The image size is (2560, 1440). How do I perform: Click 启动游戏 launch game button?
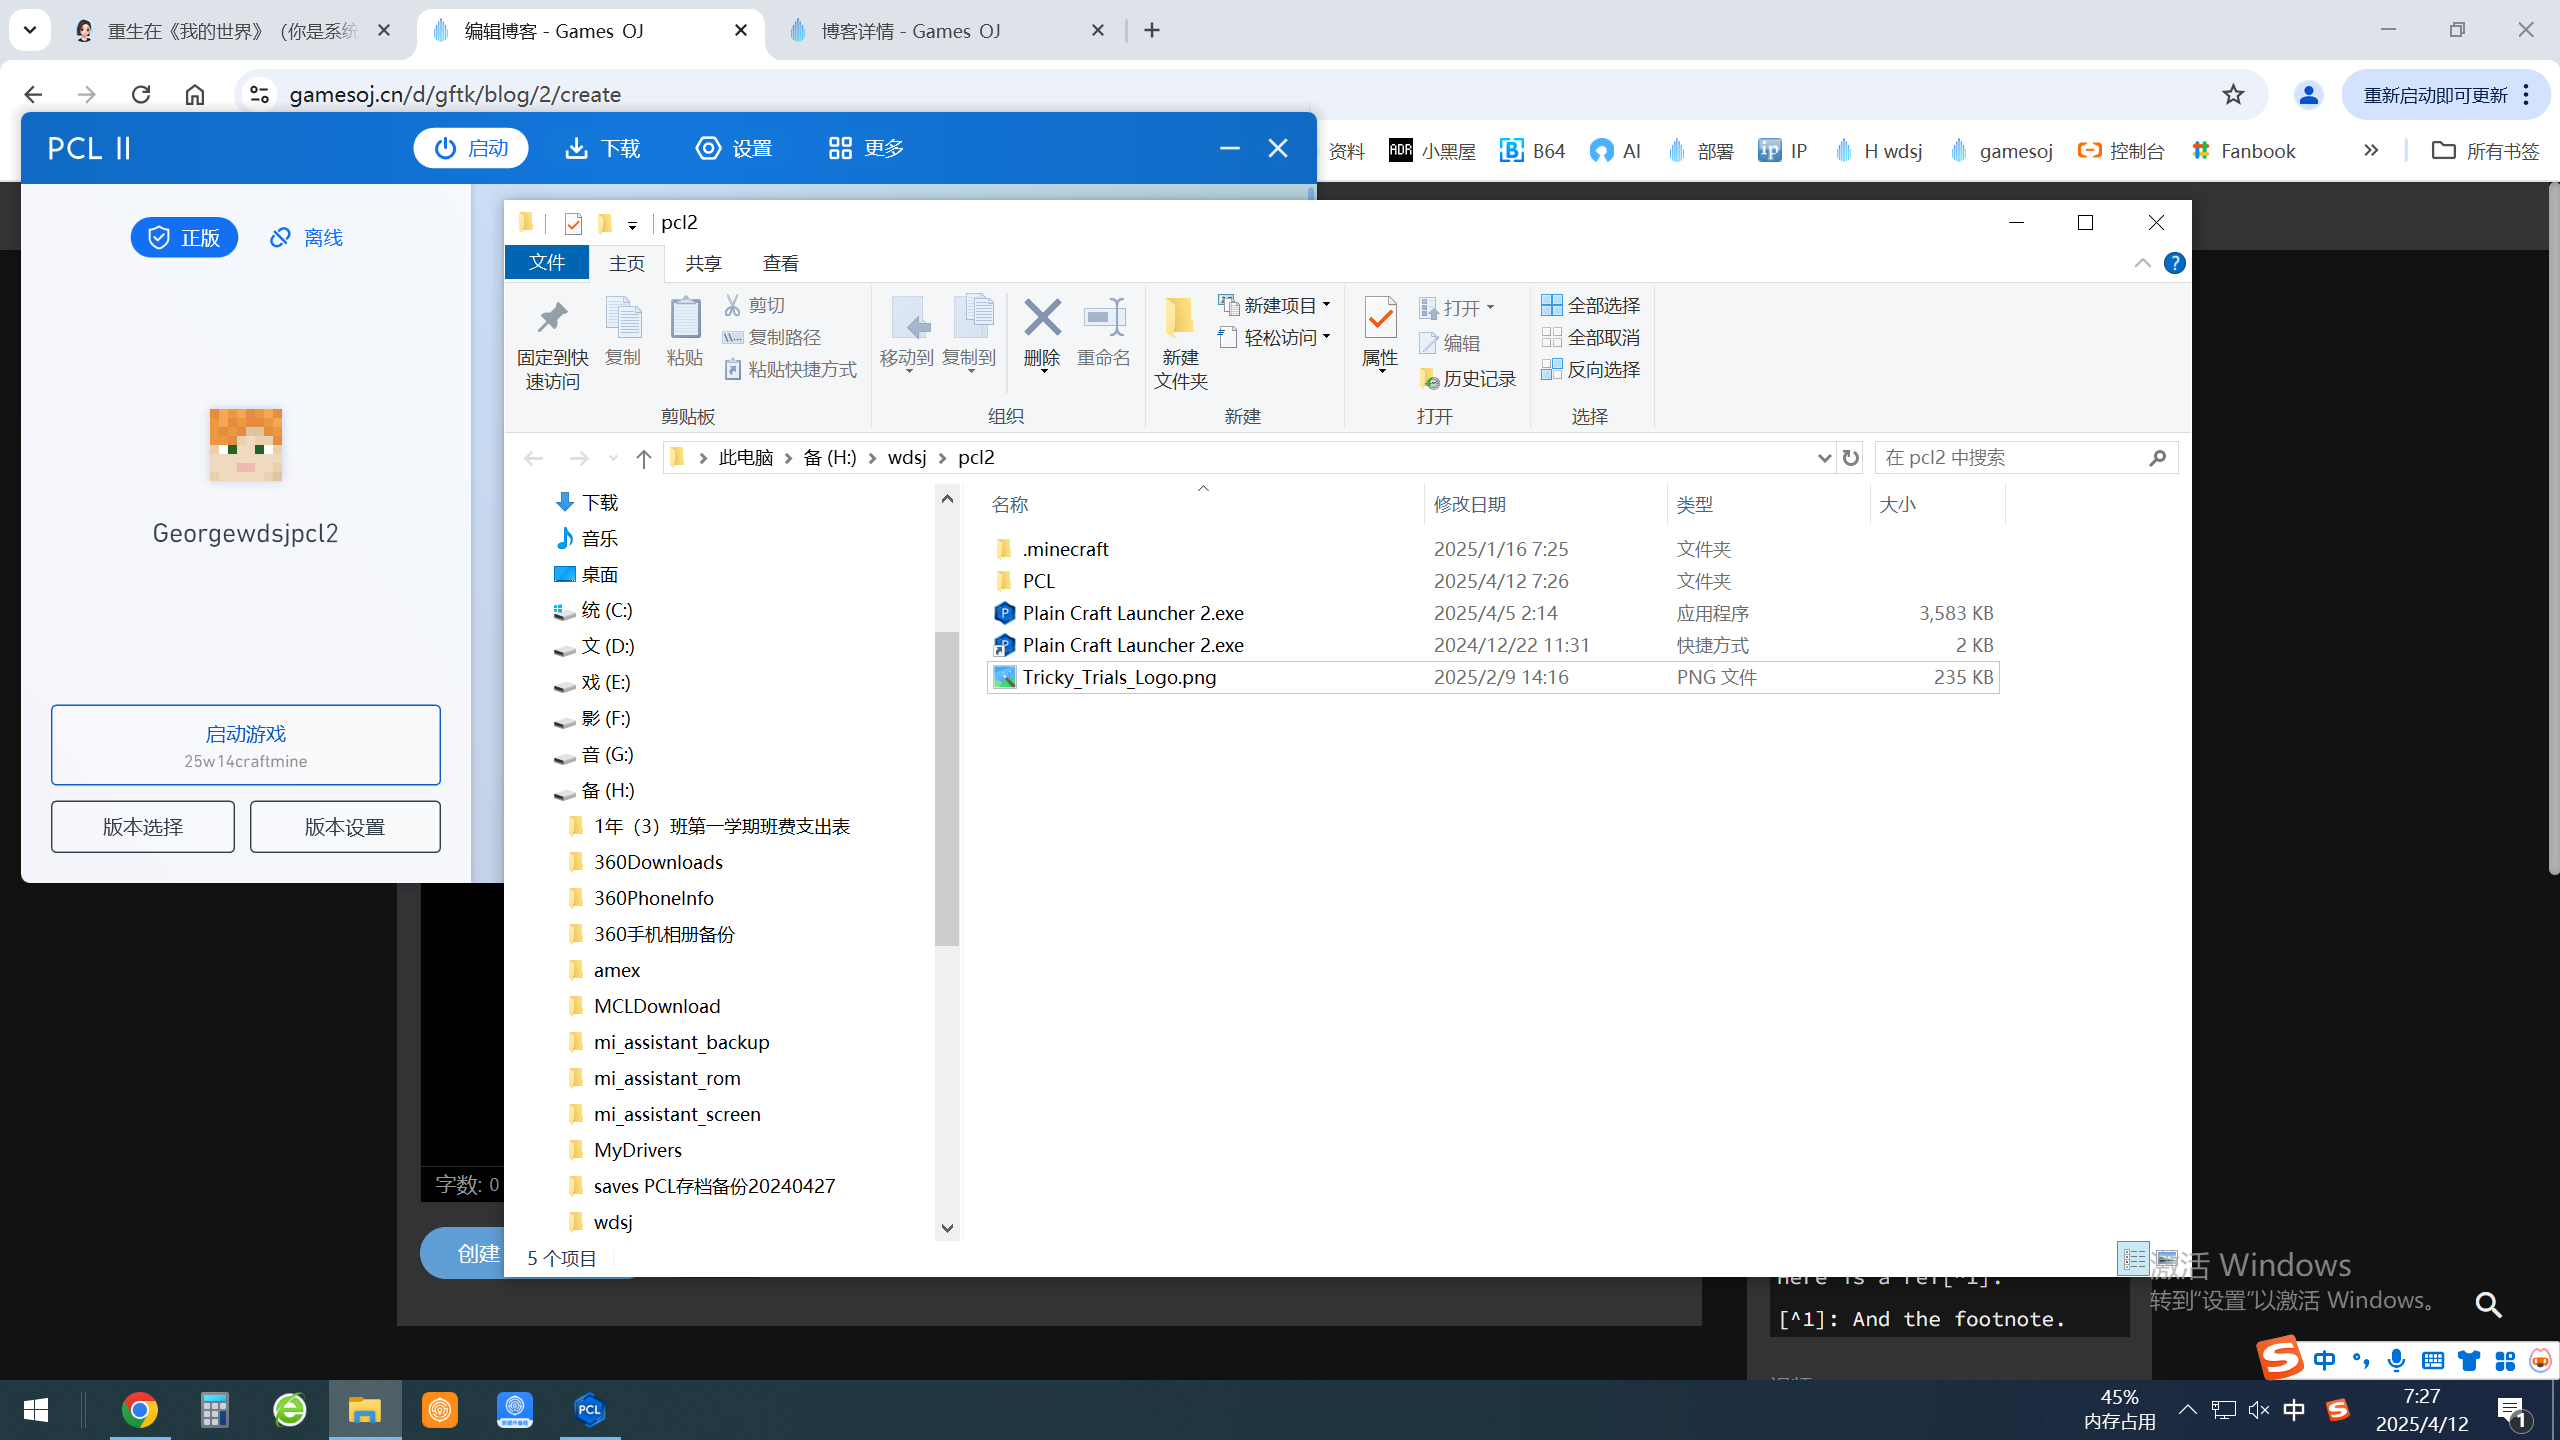[x=246, y=745]
